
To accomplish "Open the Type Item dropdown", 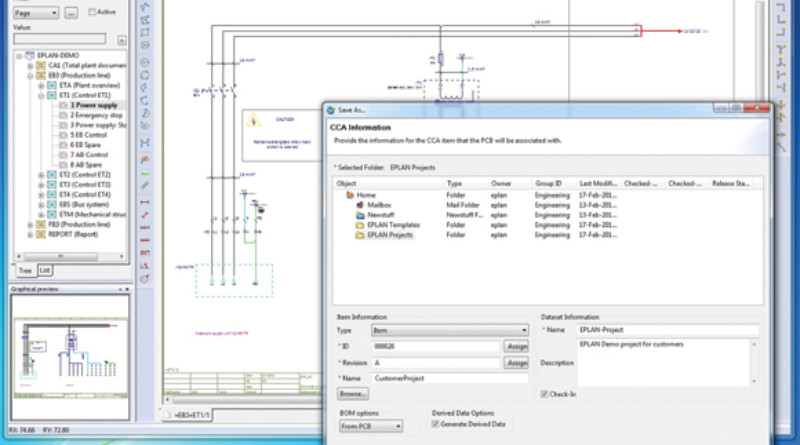I will 449,330.
